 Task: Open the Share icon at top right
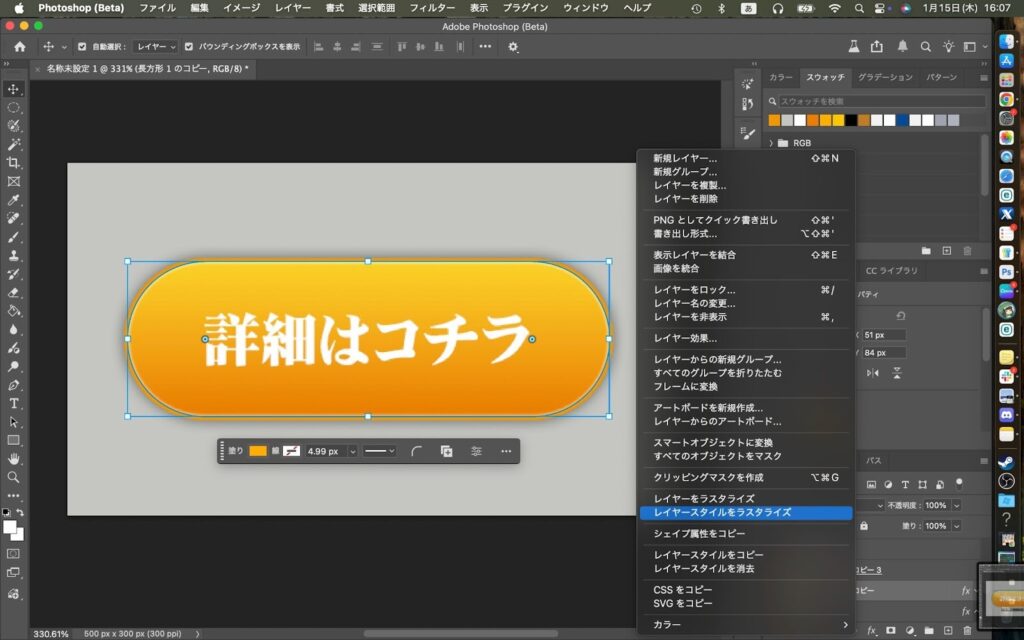[x=877, y=46]
